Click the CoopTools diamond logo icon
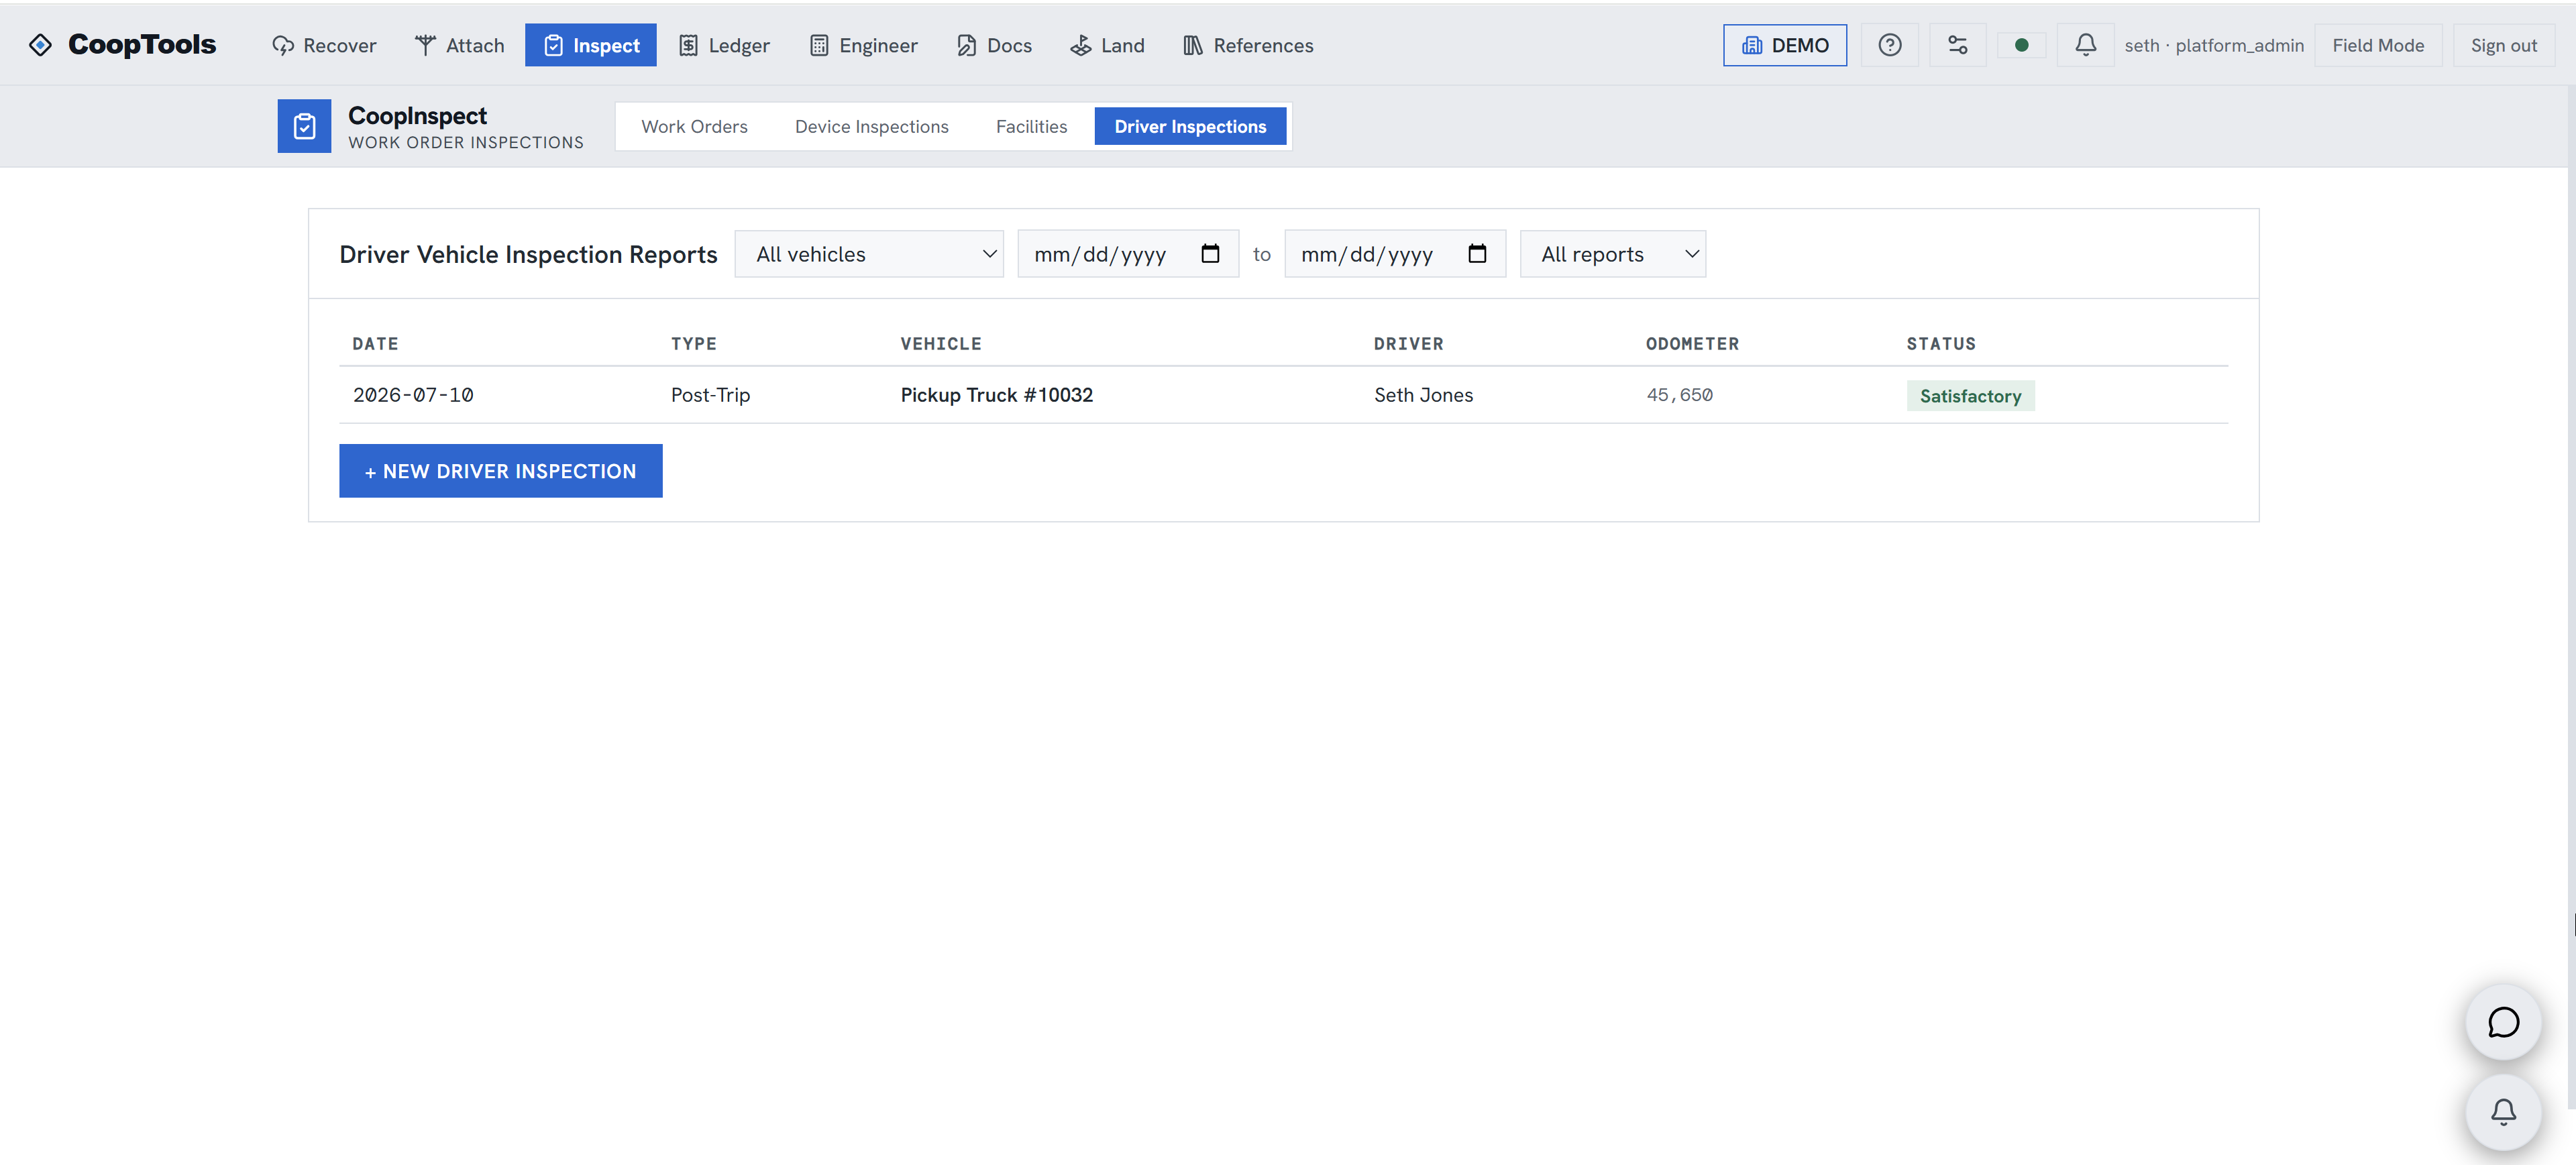Image resolution: width=2576 pixels, height=1165 pixels. coord(40,45)
